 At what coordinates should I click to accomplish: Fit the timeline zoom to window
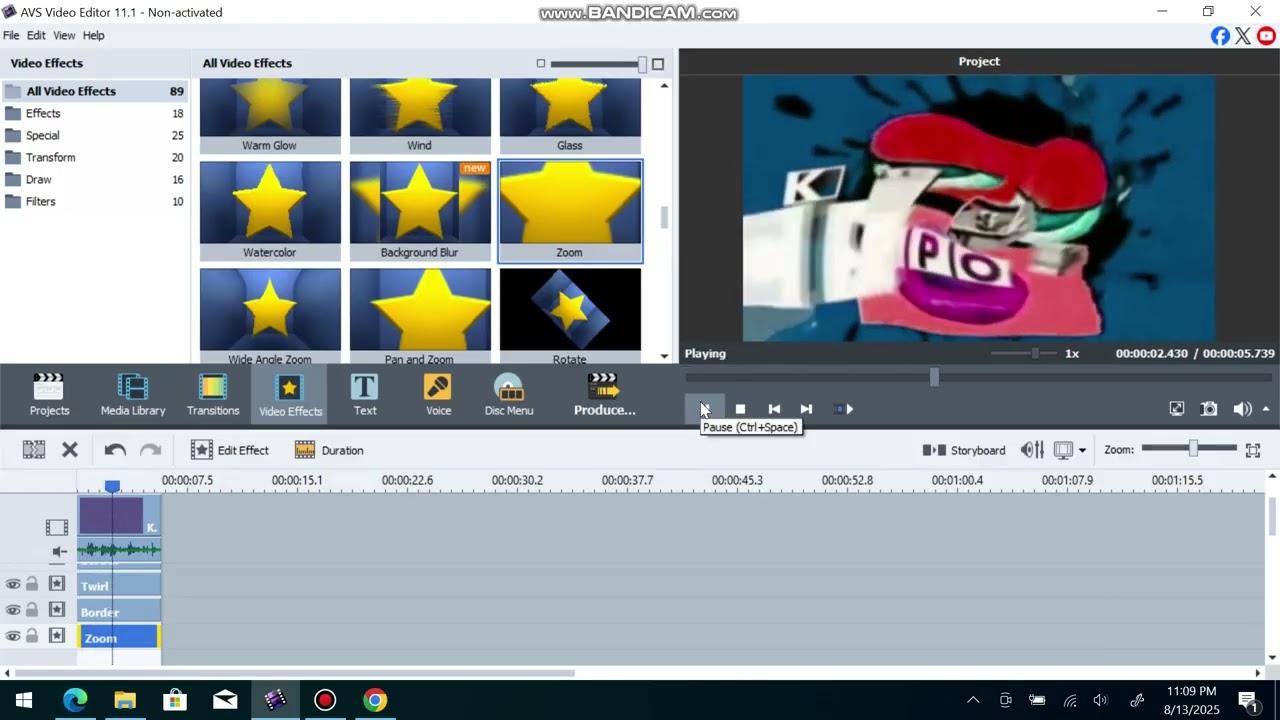(x=1253, y=450)
